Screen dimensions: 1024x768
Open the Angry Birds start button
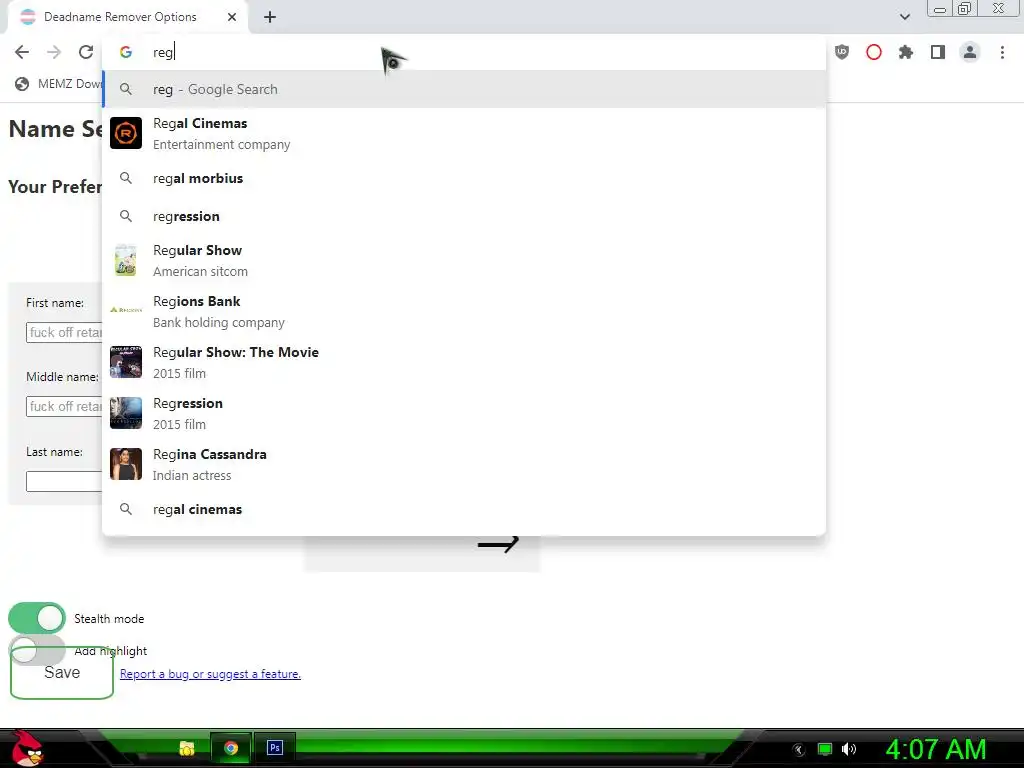click(x=27, y=748)
